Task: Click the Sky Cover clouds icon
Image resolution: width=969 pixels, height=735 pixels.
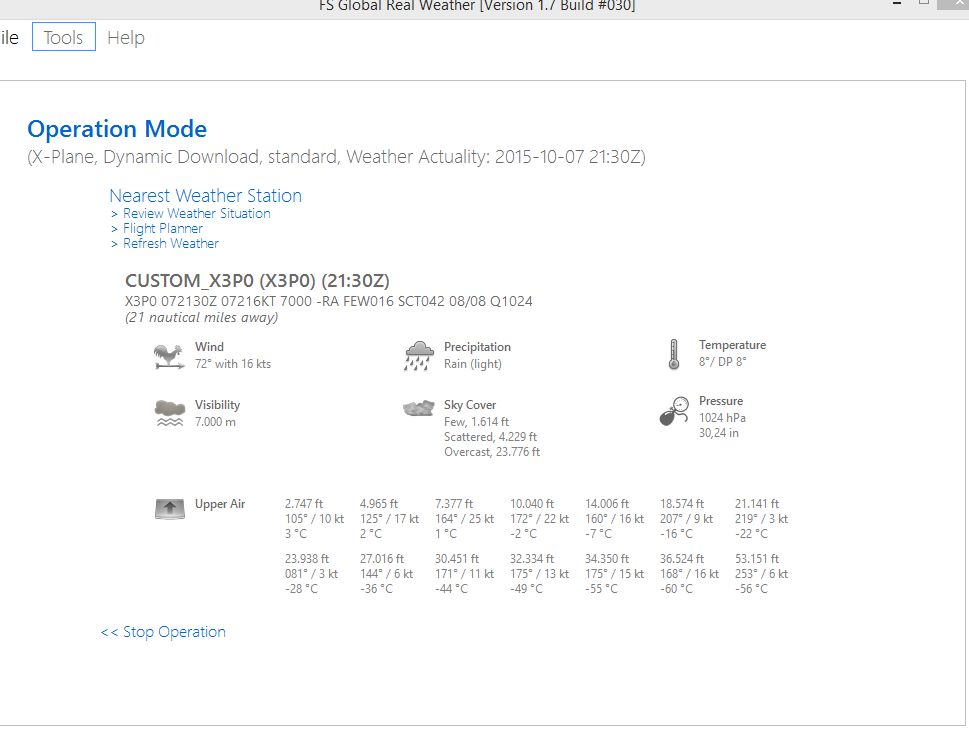Action: click(418, 409)
